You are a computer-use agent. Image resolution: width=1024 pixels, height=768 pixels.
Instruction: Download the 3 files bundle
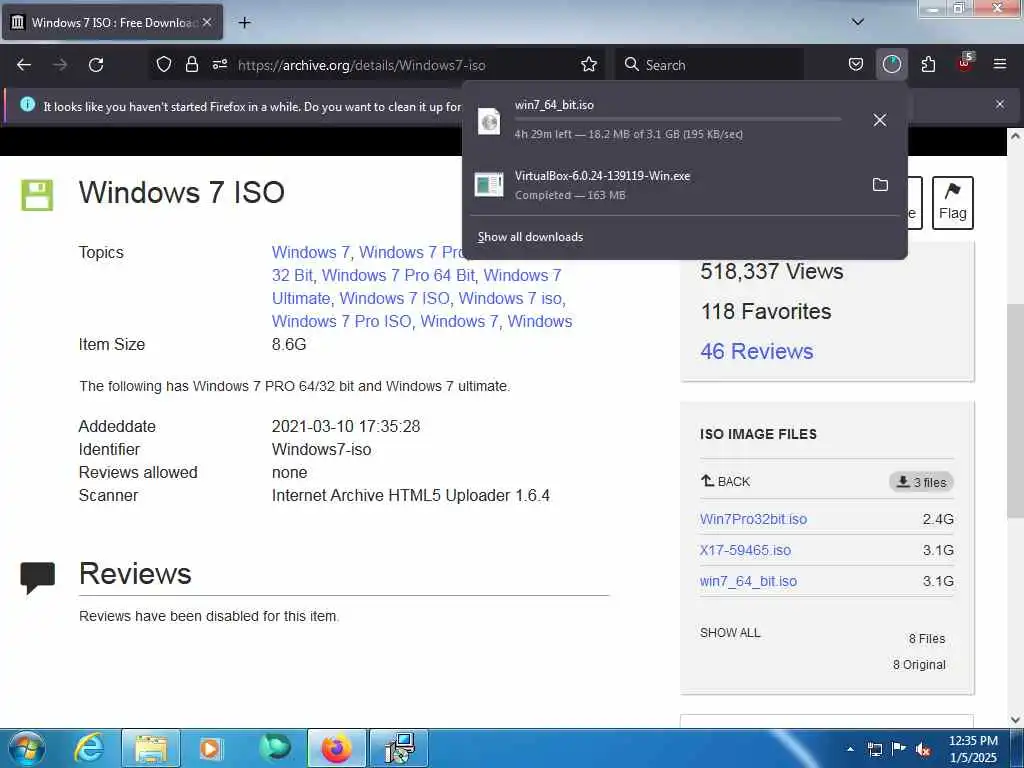921,482
